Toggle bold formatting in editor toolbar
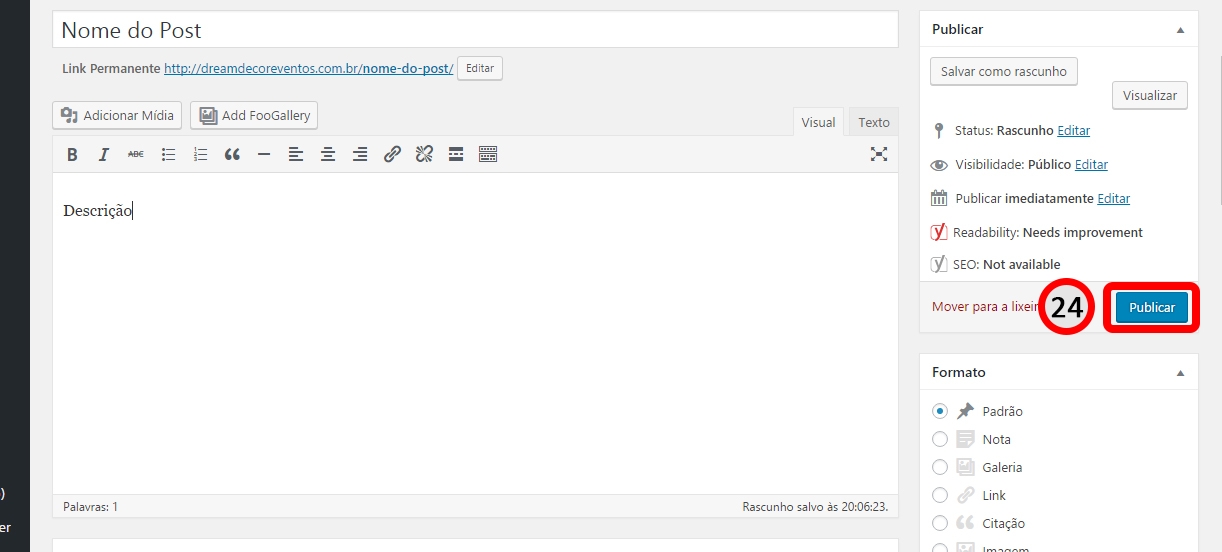This screenshot has height=552, width=1222. pos(72,154)
